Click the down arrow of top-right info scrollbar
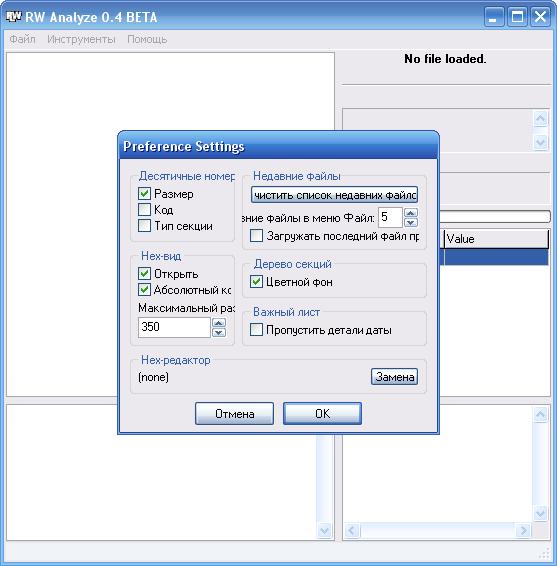Viewport: 557px width, 566px height. point(540,142)
